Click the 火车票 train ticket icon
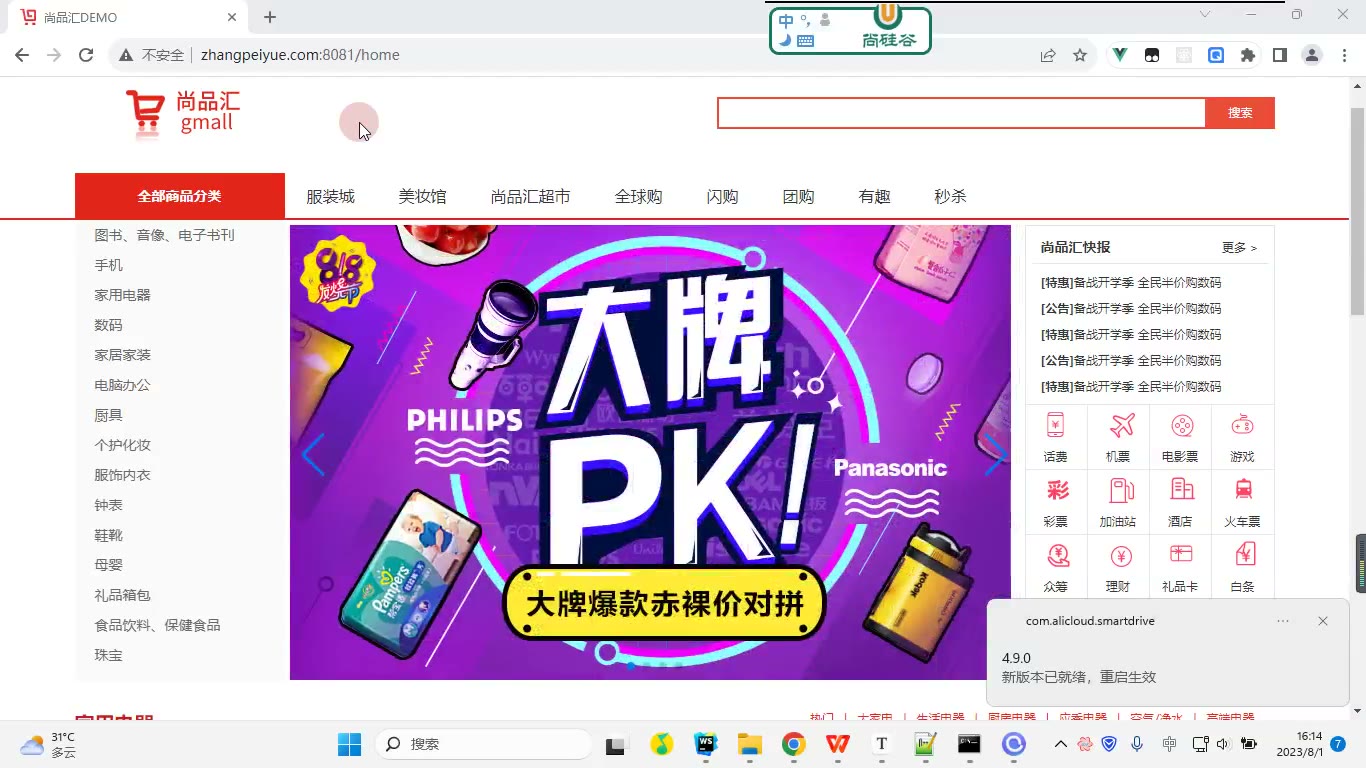Image resolution: width=1366 pixels, height=768 pixels. pyautogui.click(x=1244, y=489)
